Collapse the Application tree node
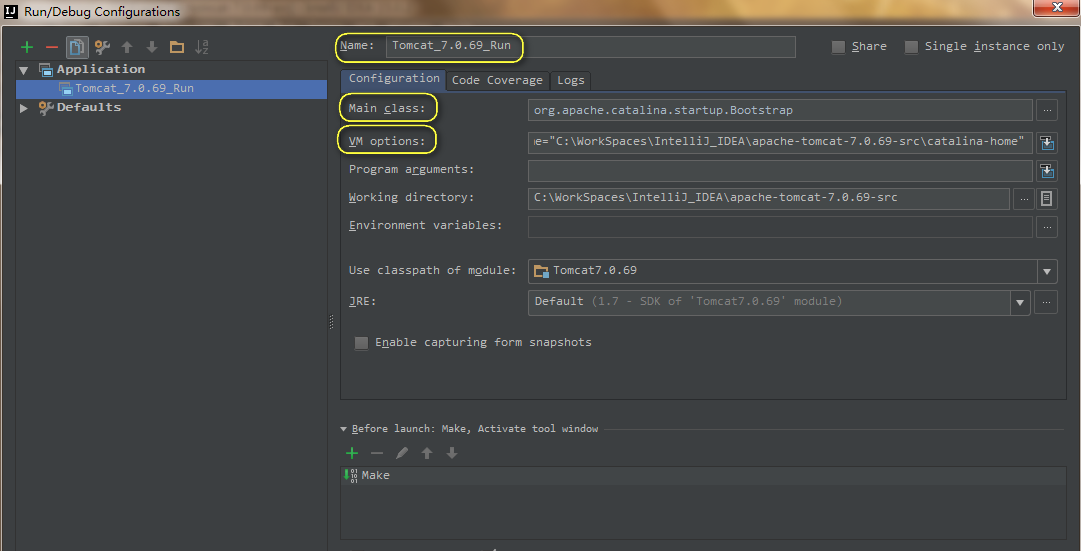1081x551 pixels. tap(24, 70)
